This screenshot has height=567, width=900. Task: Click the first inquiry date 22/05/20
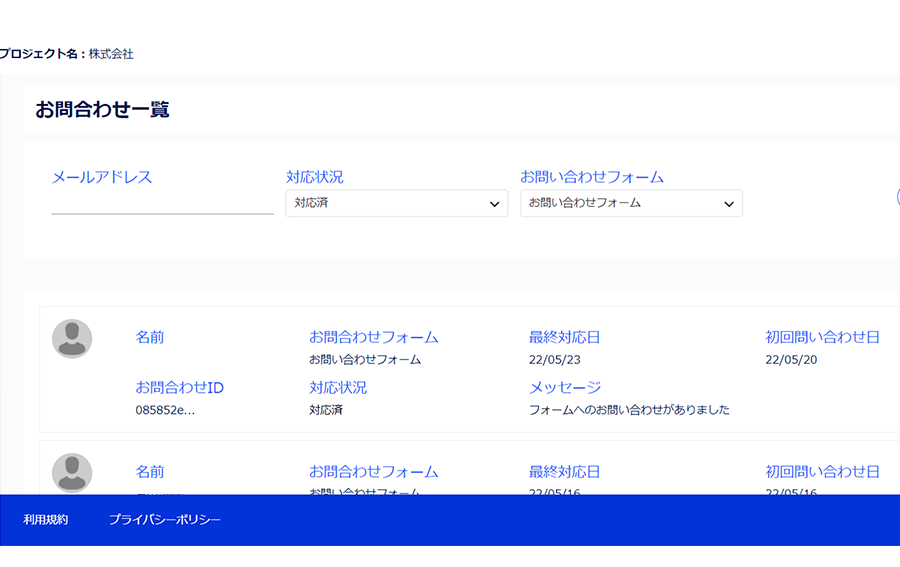[x=791, y=360]
